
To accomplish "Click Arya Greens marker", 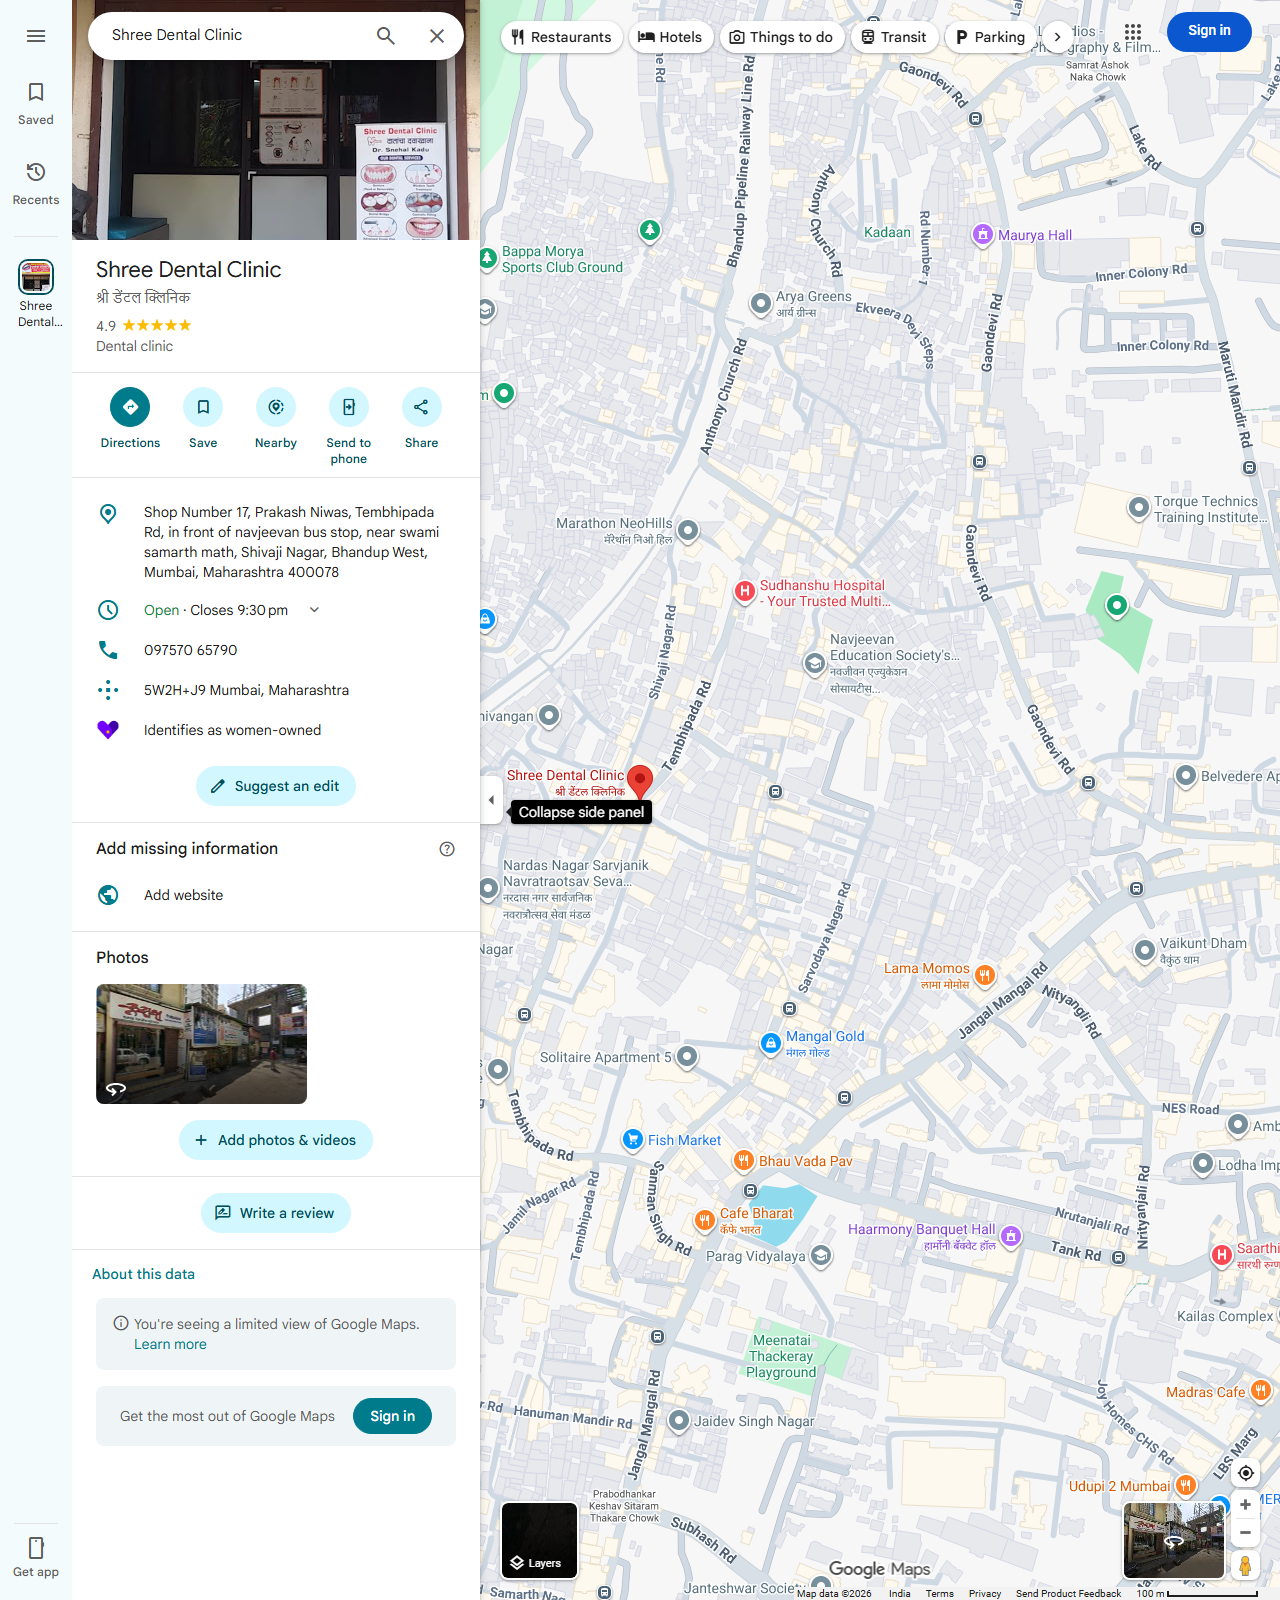I will [761, 303].
